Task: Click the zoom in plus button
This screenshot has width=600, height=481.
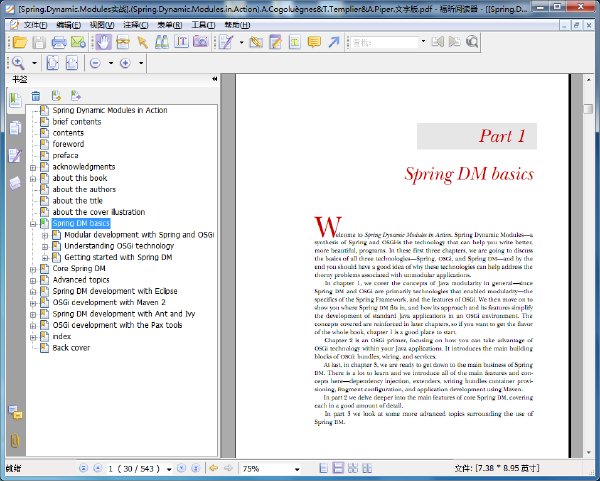Action: point(125,63)
